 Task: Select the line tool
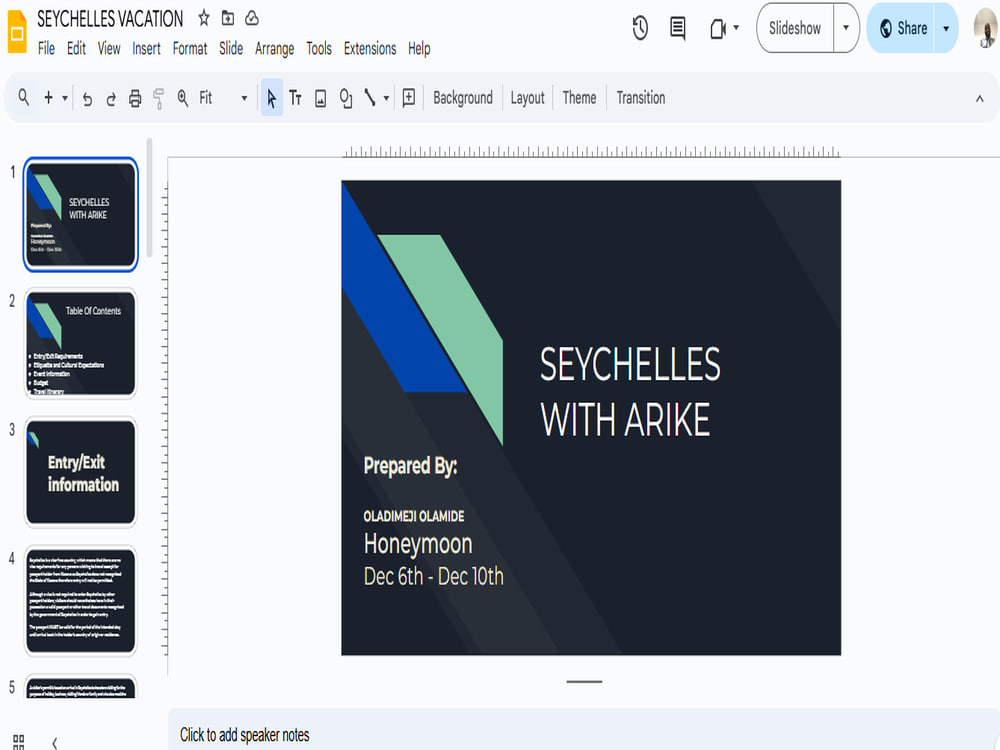click(369, 98)
